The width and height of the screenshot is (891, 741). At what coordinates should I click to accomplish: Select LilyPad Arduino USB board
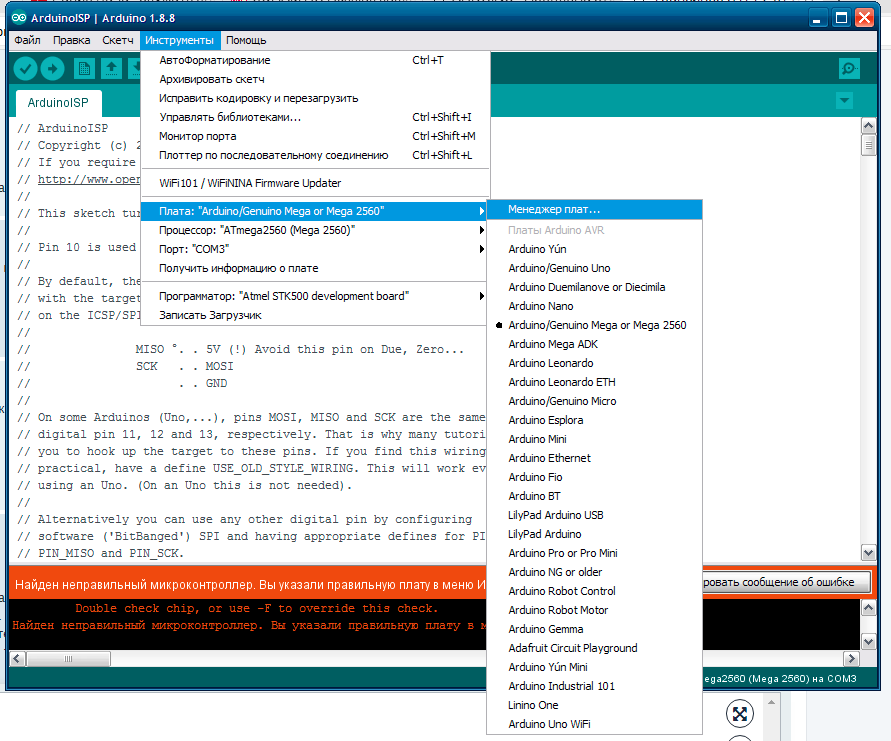pyautogui.click(x=595, y=515)
